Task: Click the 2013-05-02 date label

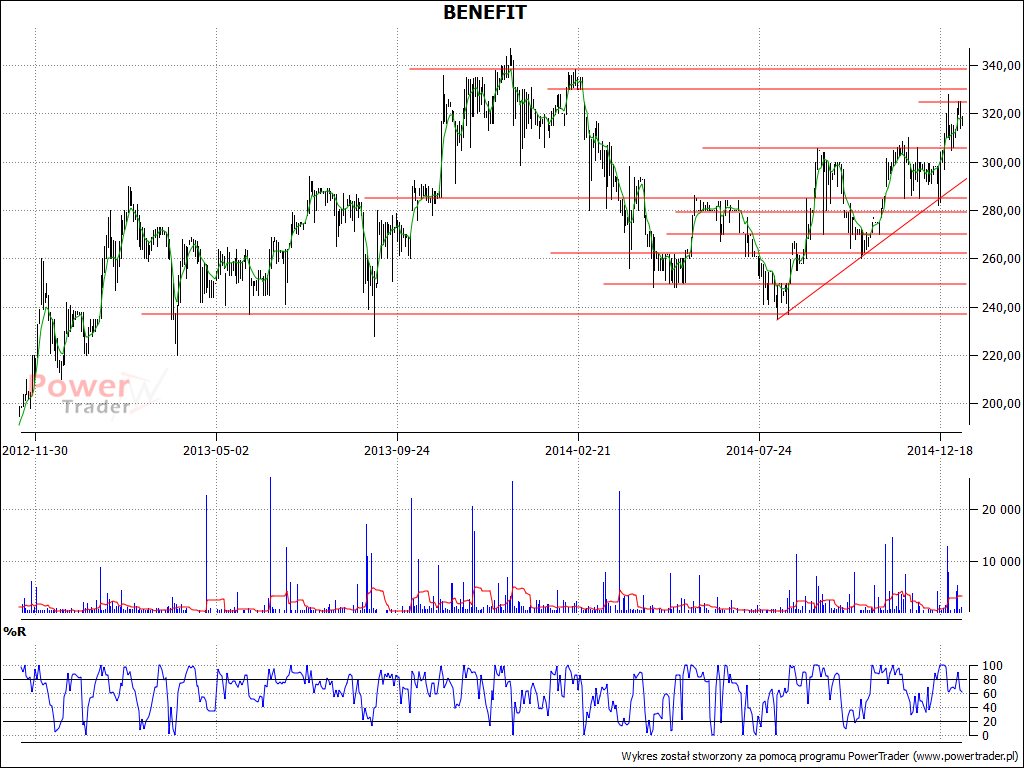Action: tap(216, 451)
